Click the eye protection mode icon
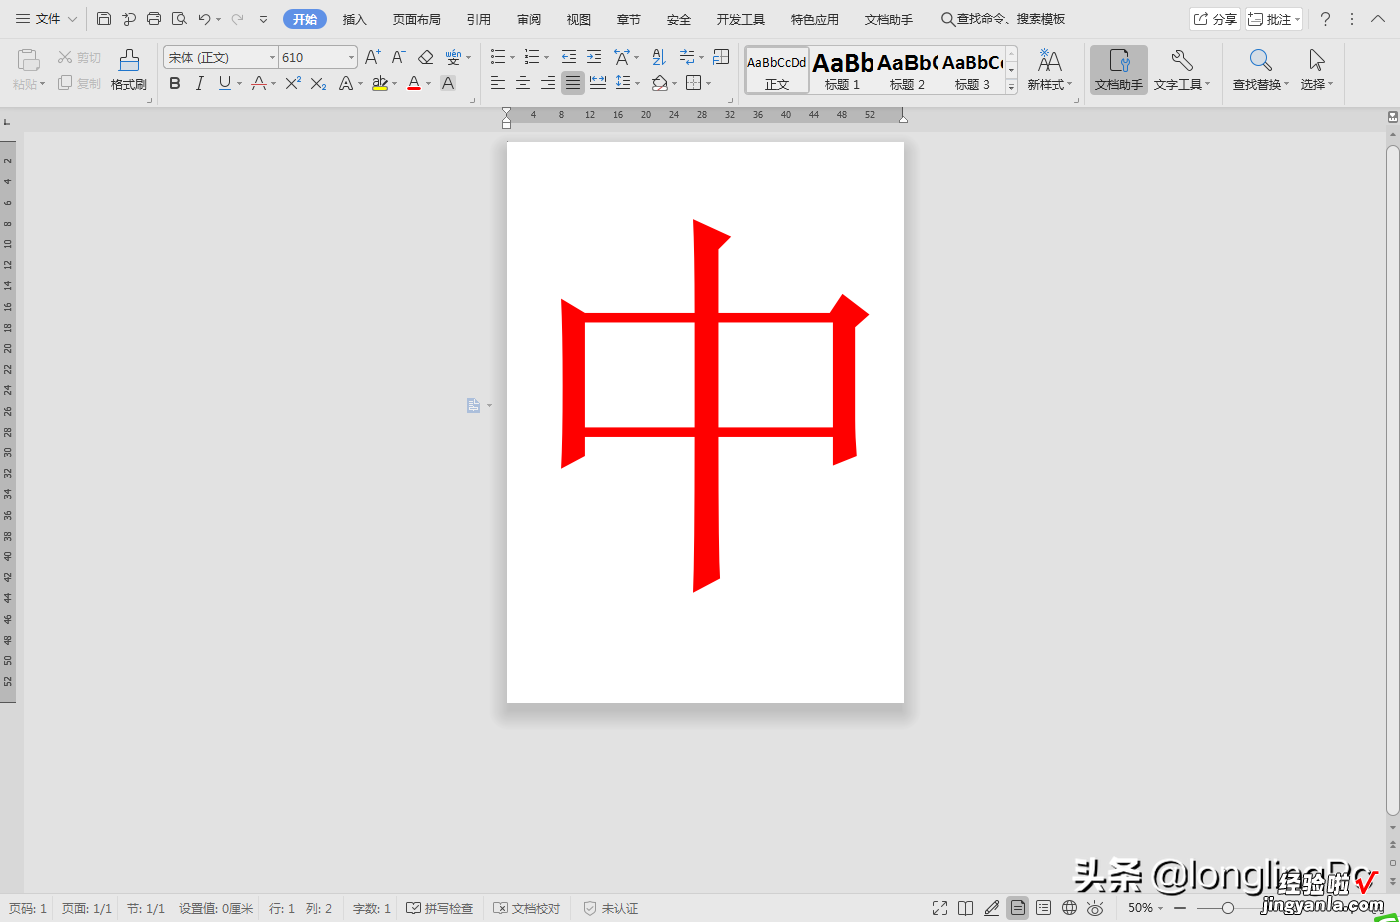Viewport: 1400px width, 922px height. [1096, 908]
